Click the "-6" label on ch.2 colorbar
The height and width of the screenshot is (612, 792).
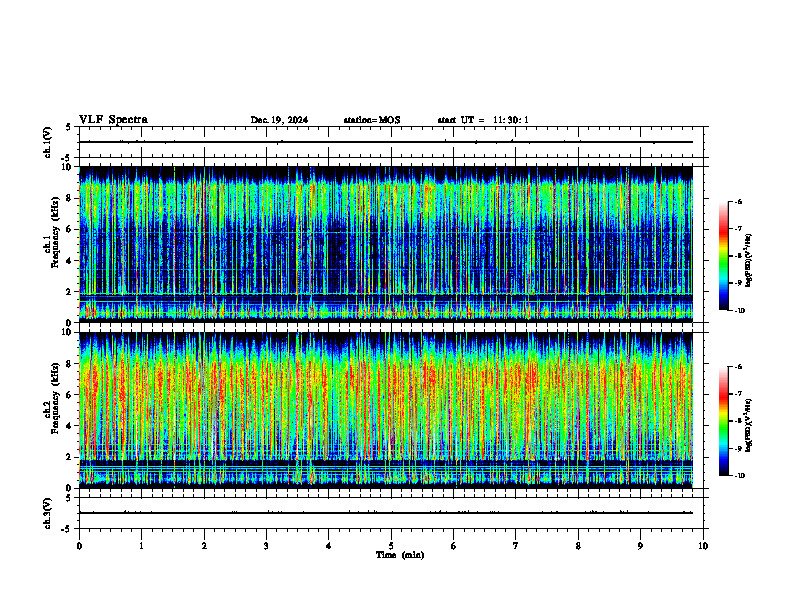coord(738,367)
